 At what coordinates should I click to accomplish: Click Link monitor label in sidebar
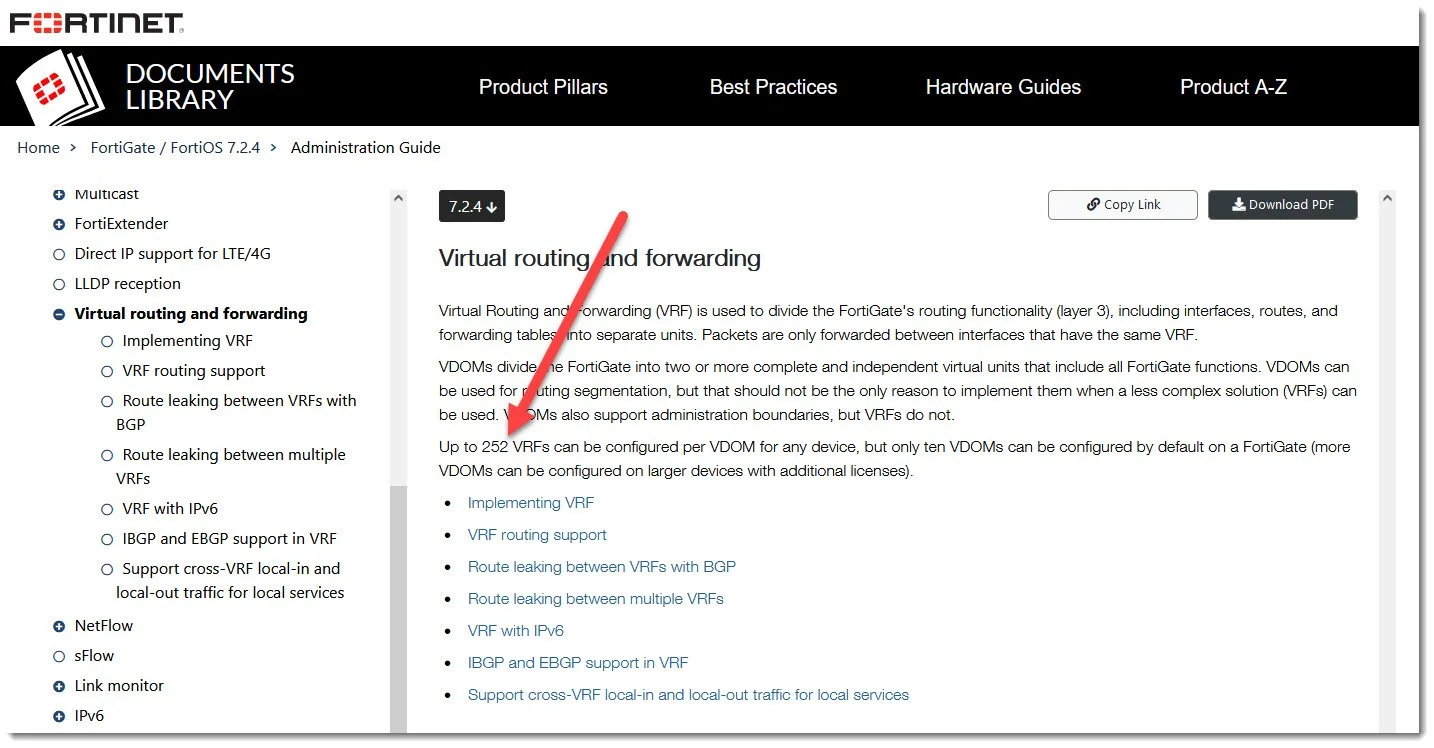(119, 686)
